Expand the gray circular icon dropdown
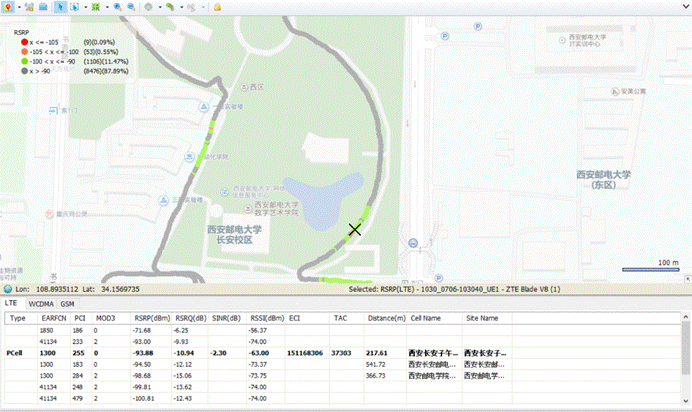This screenshot has height=412, width=692. pos(160,7)
